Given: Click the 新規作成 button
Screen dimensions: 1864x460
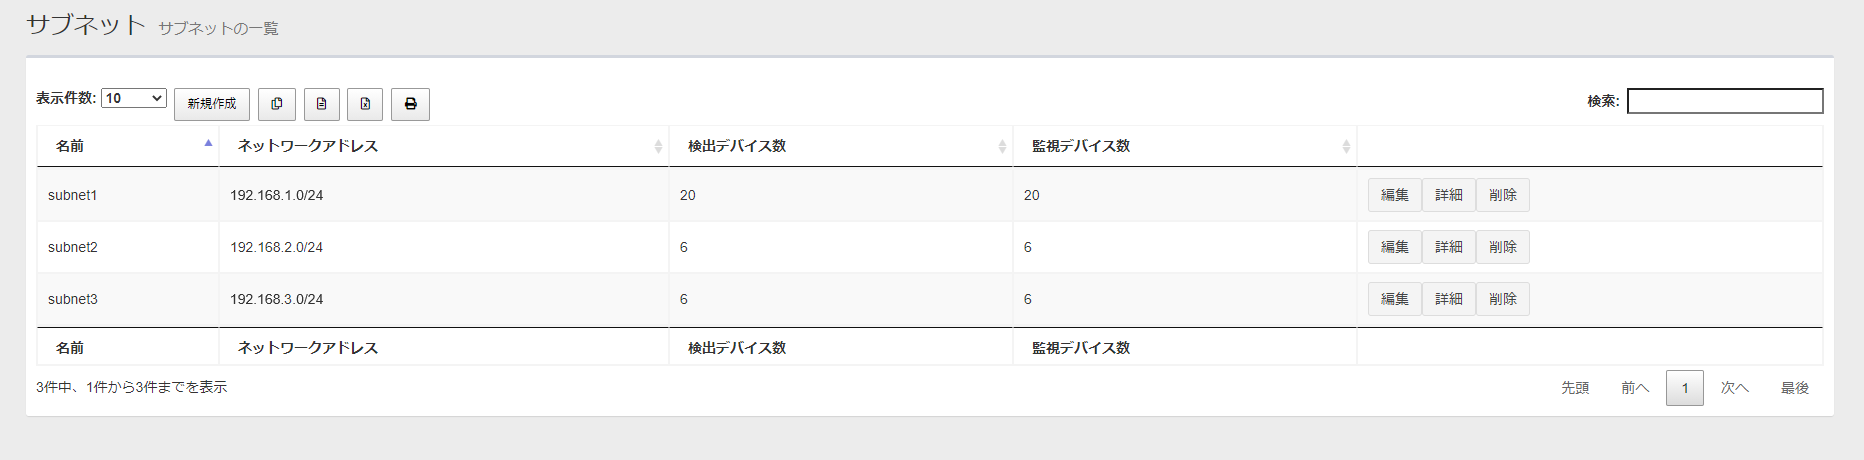Looking at the screenshot, I should (212, 104).
